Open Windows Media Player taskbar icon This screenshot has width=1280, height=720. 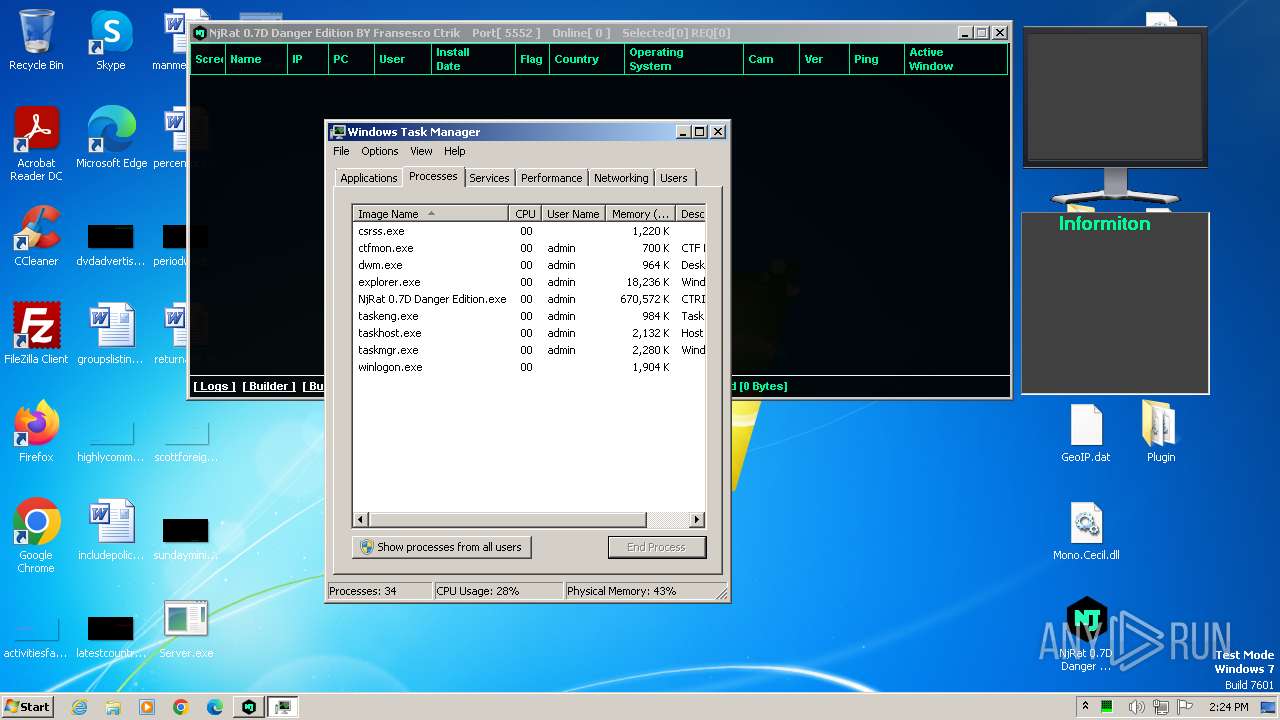tap(147, 707)
